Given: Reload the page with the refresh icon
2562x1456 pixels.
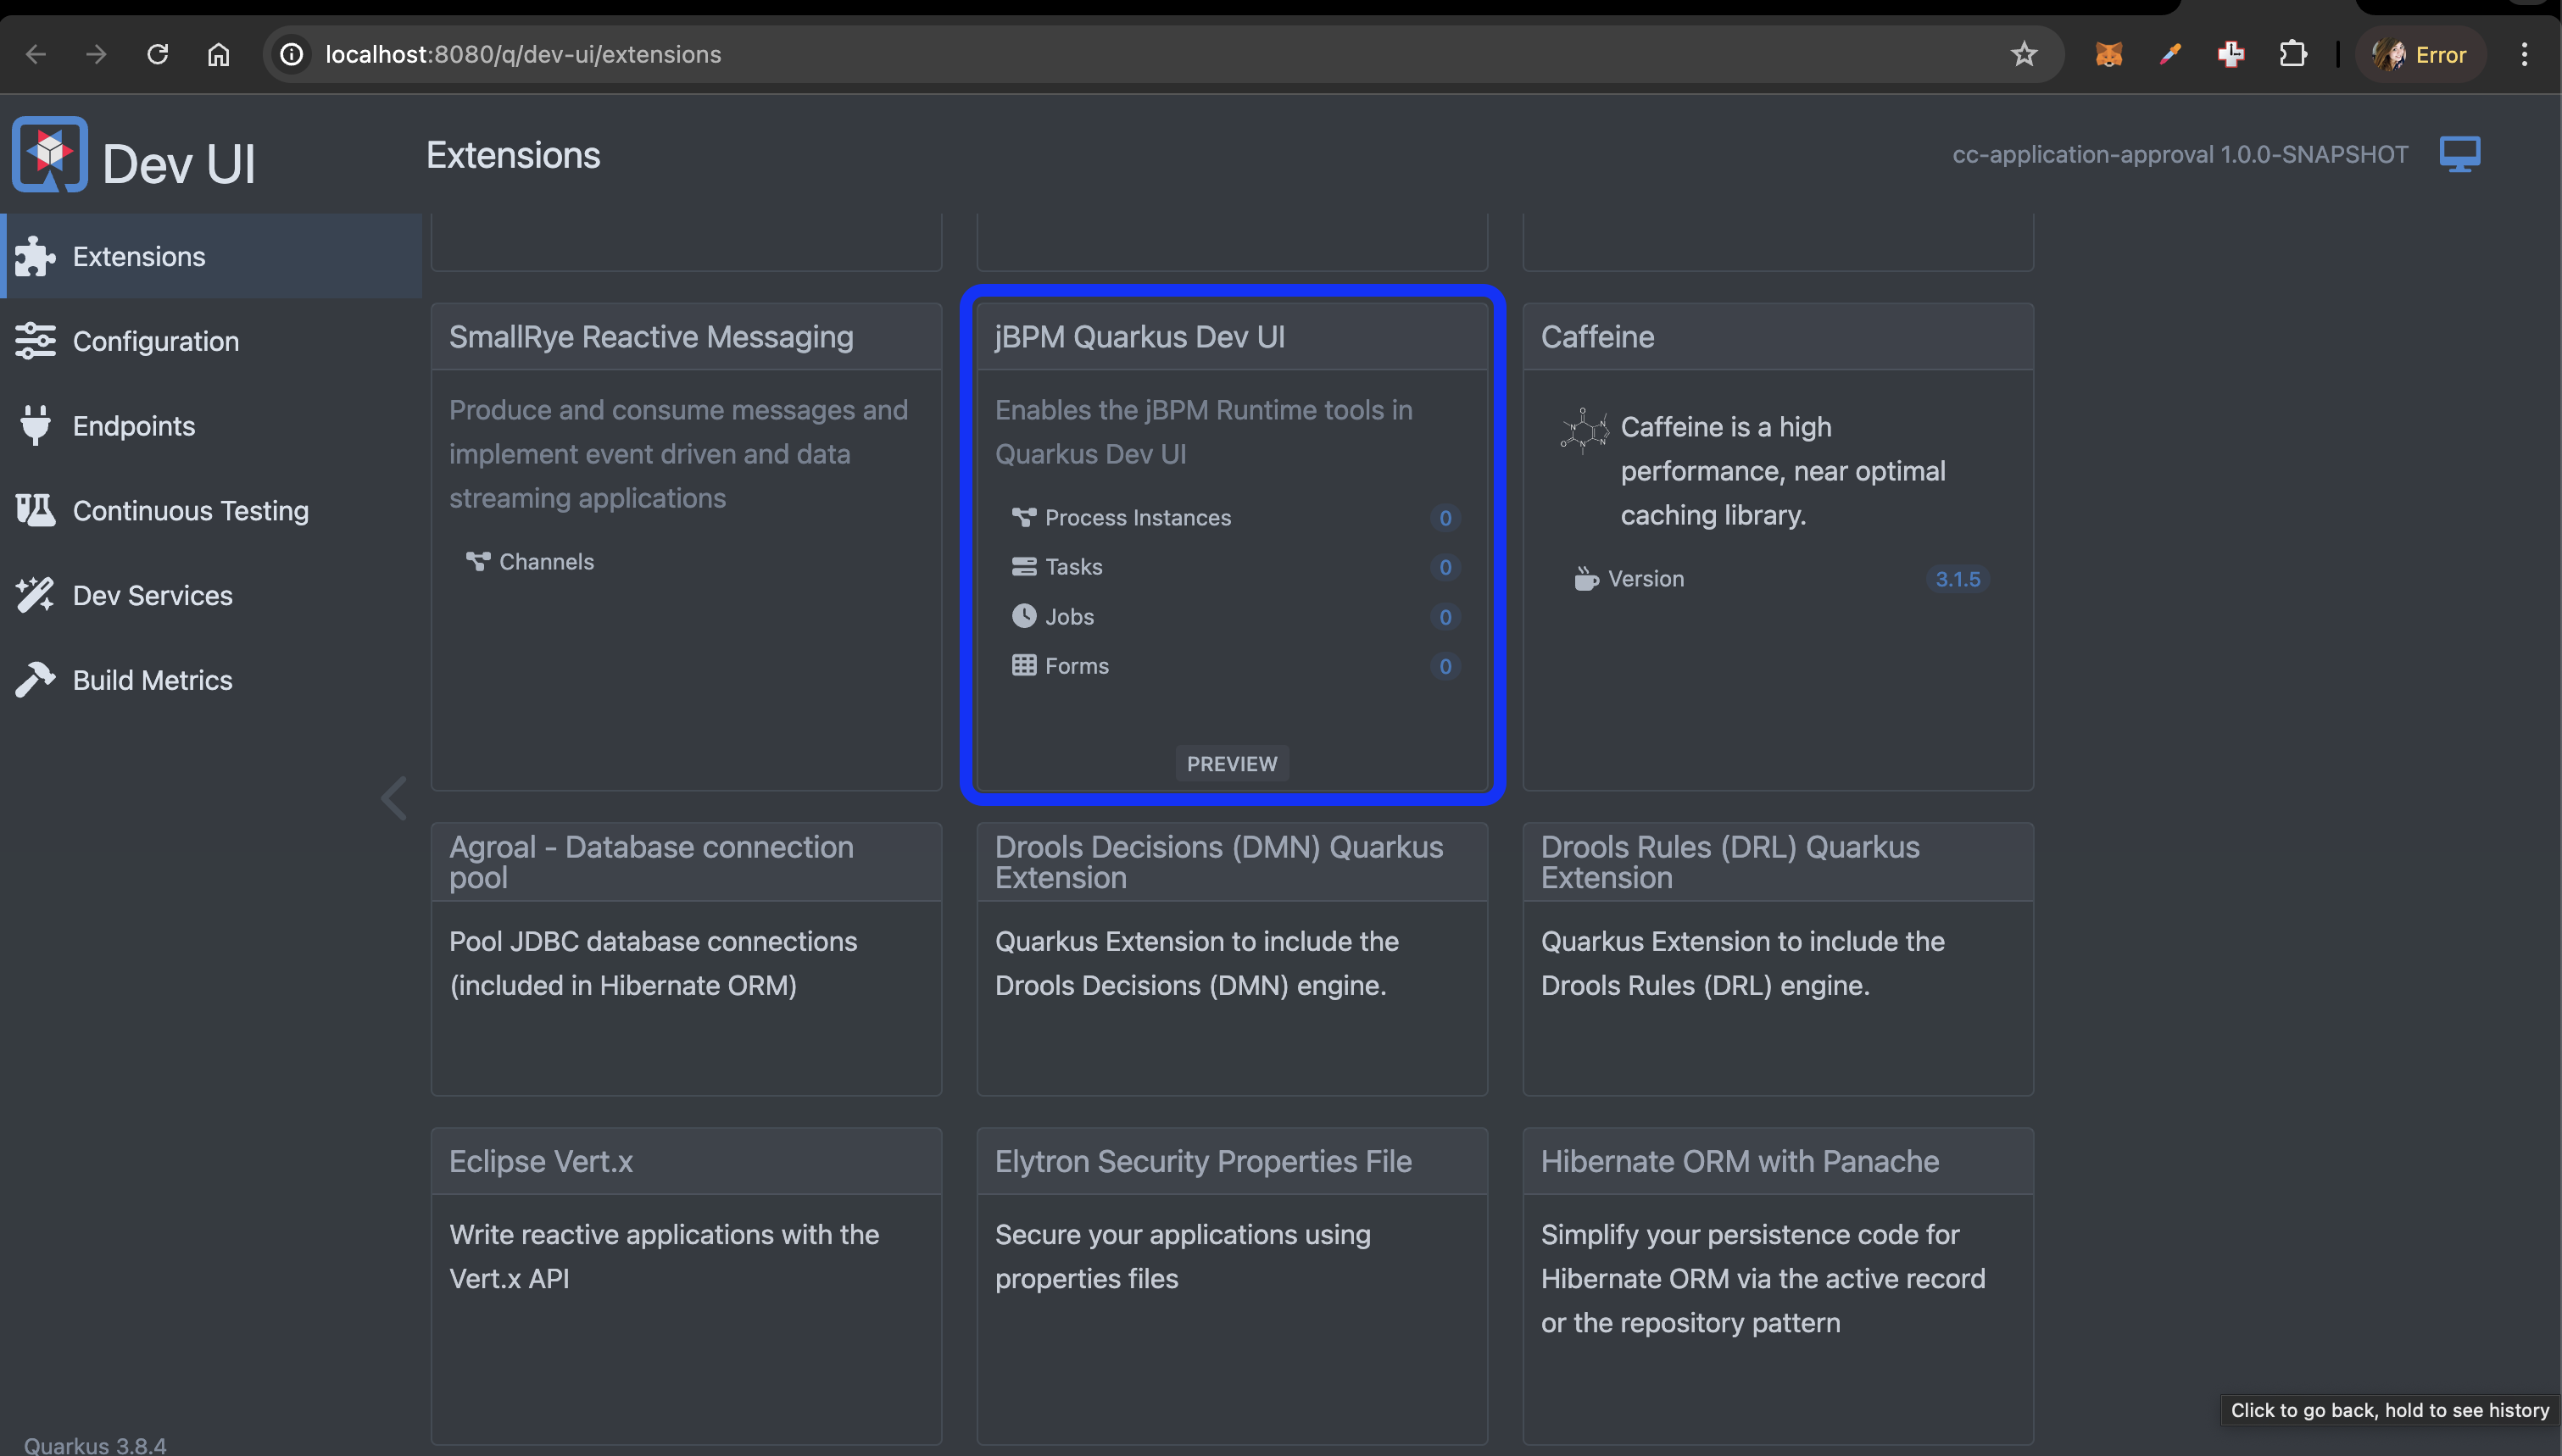Looking at the screenshot, I should 157,54.
